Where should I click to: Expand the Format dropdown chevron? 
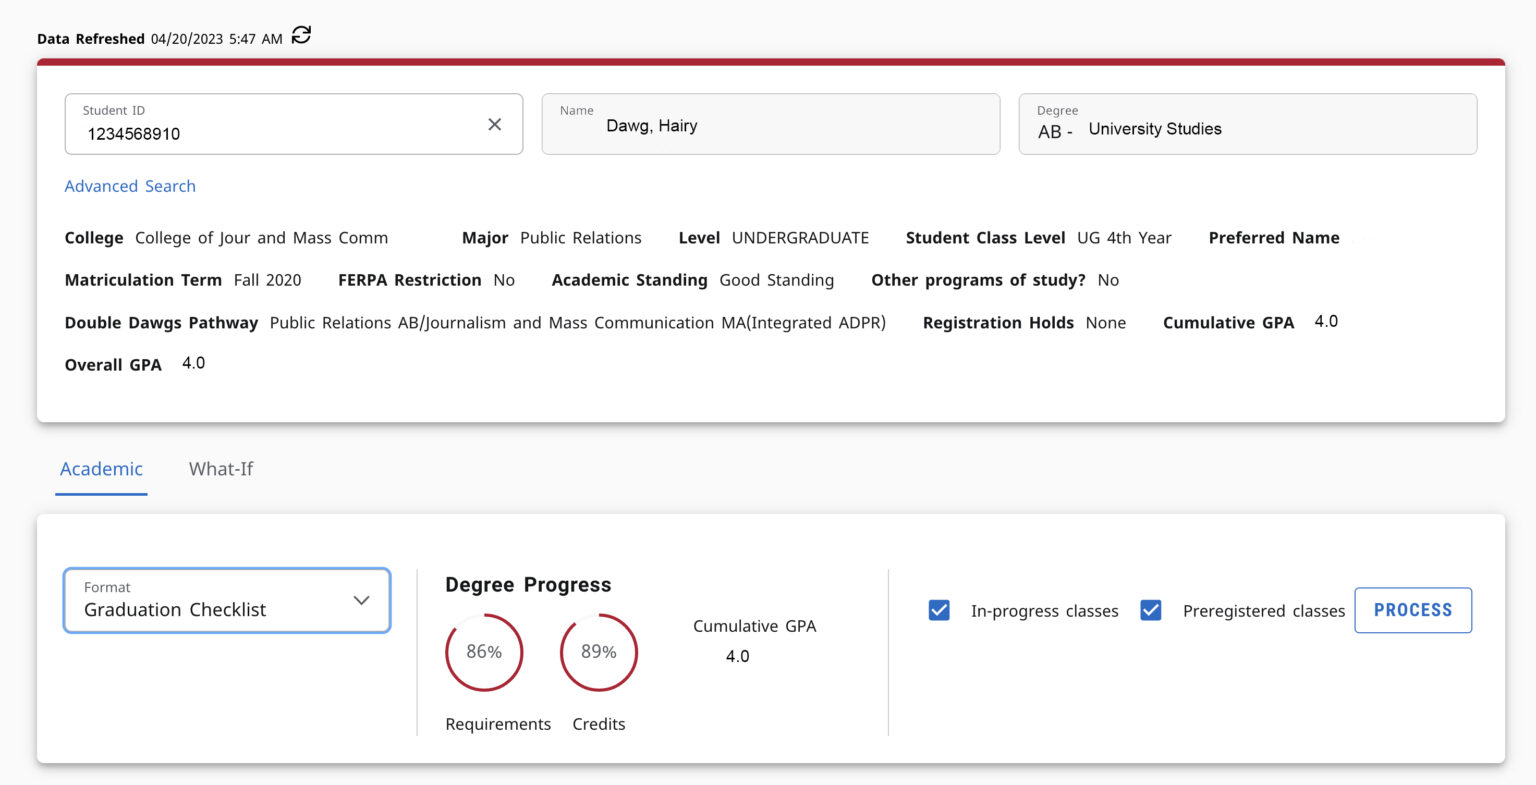click(361, 600)
